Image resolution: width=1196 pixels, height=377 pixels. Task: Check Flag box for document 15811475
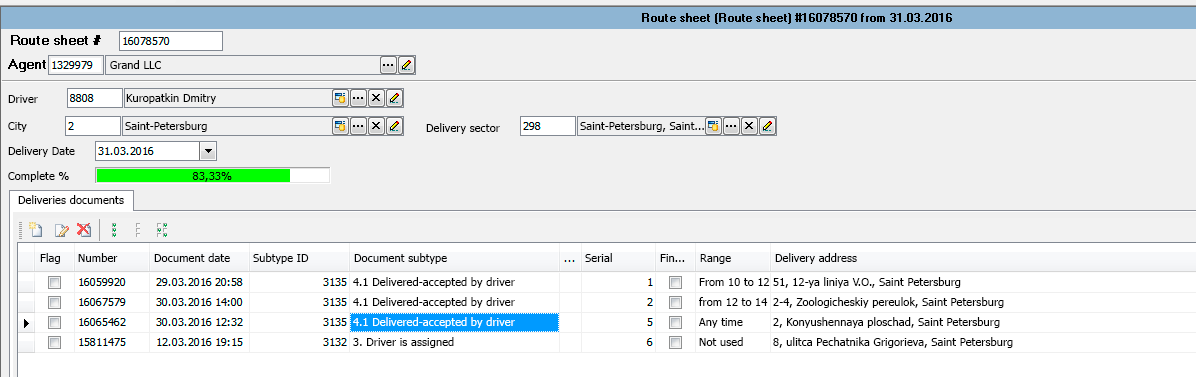[54, 343]
